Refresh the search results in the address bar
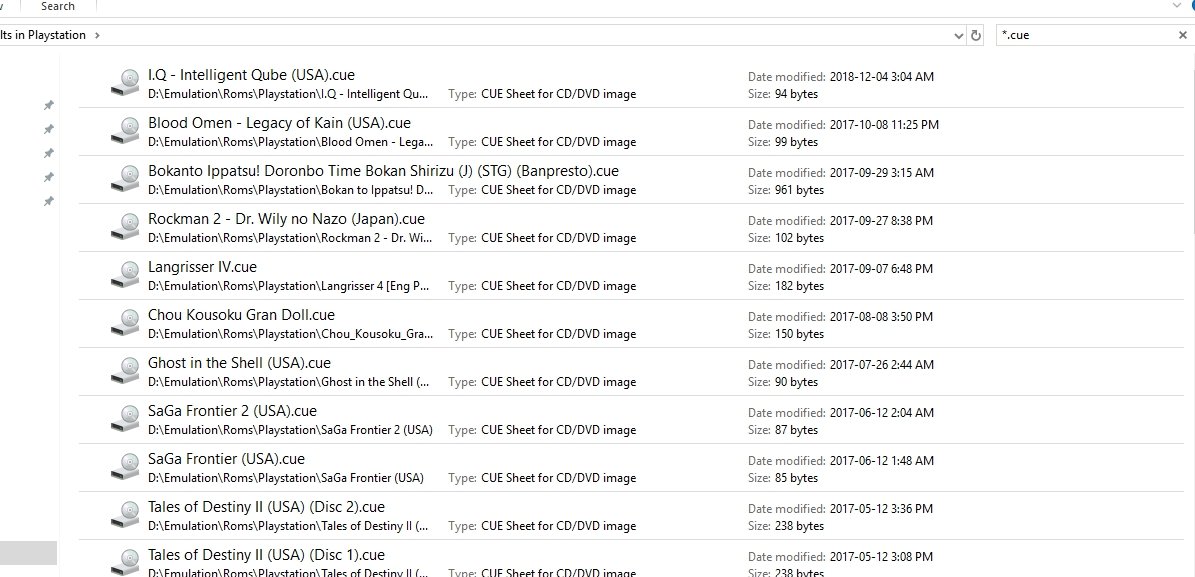Image resolution: width=1195 pixels, height=577 pixels. [976, 35]
